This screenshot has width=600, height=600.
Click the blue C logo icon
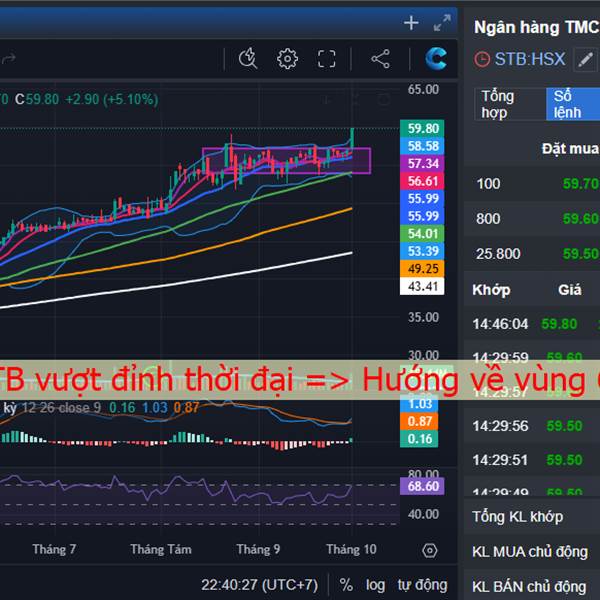436,59
